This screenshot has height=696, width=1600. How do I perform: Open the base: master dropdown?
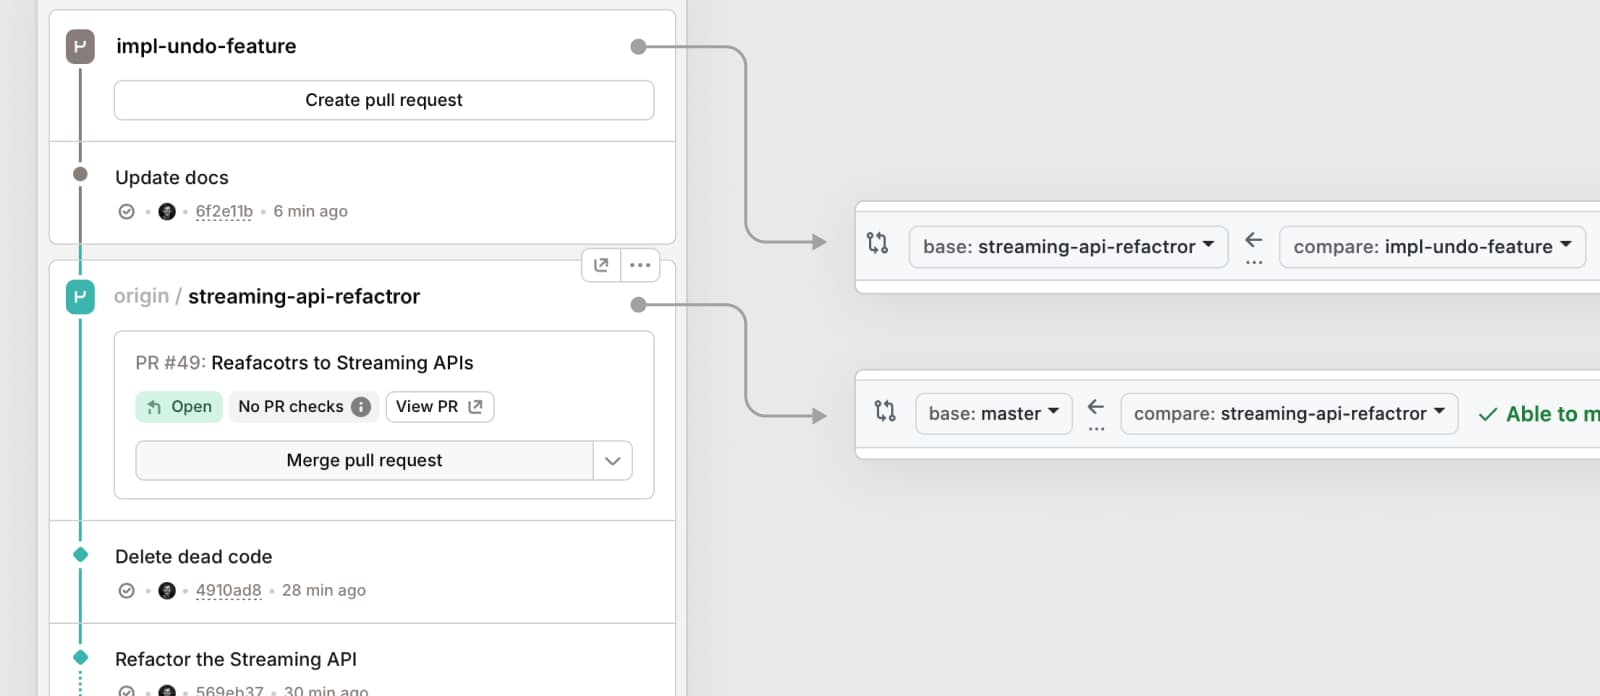pyautogui.click(x=993, y=414)
